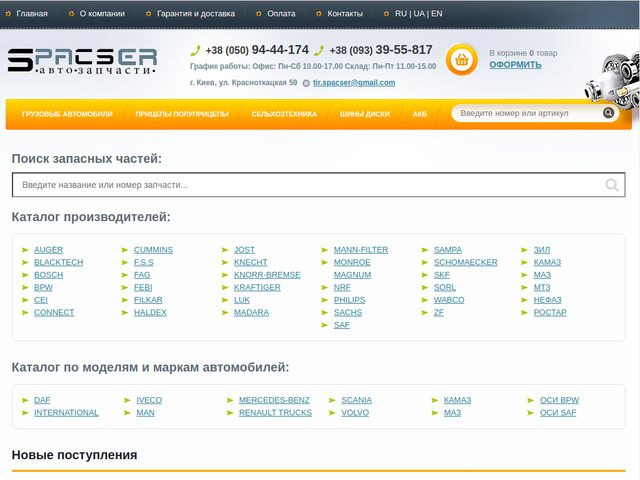Image resolution: width=640 pixels, height=480 pixels.
Task: Open the CONNECT manufacturer link
Action: point(54,313)
